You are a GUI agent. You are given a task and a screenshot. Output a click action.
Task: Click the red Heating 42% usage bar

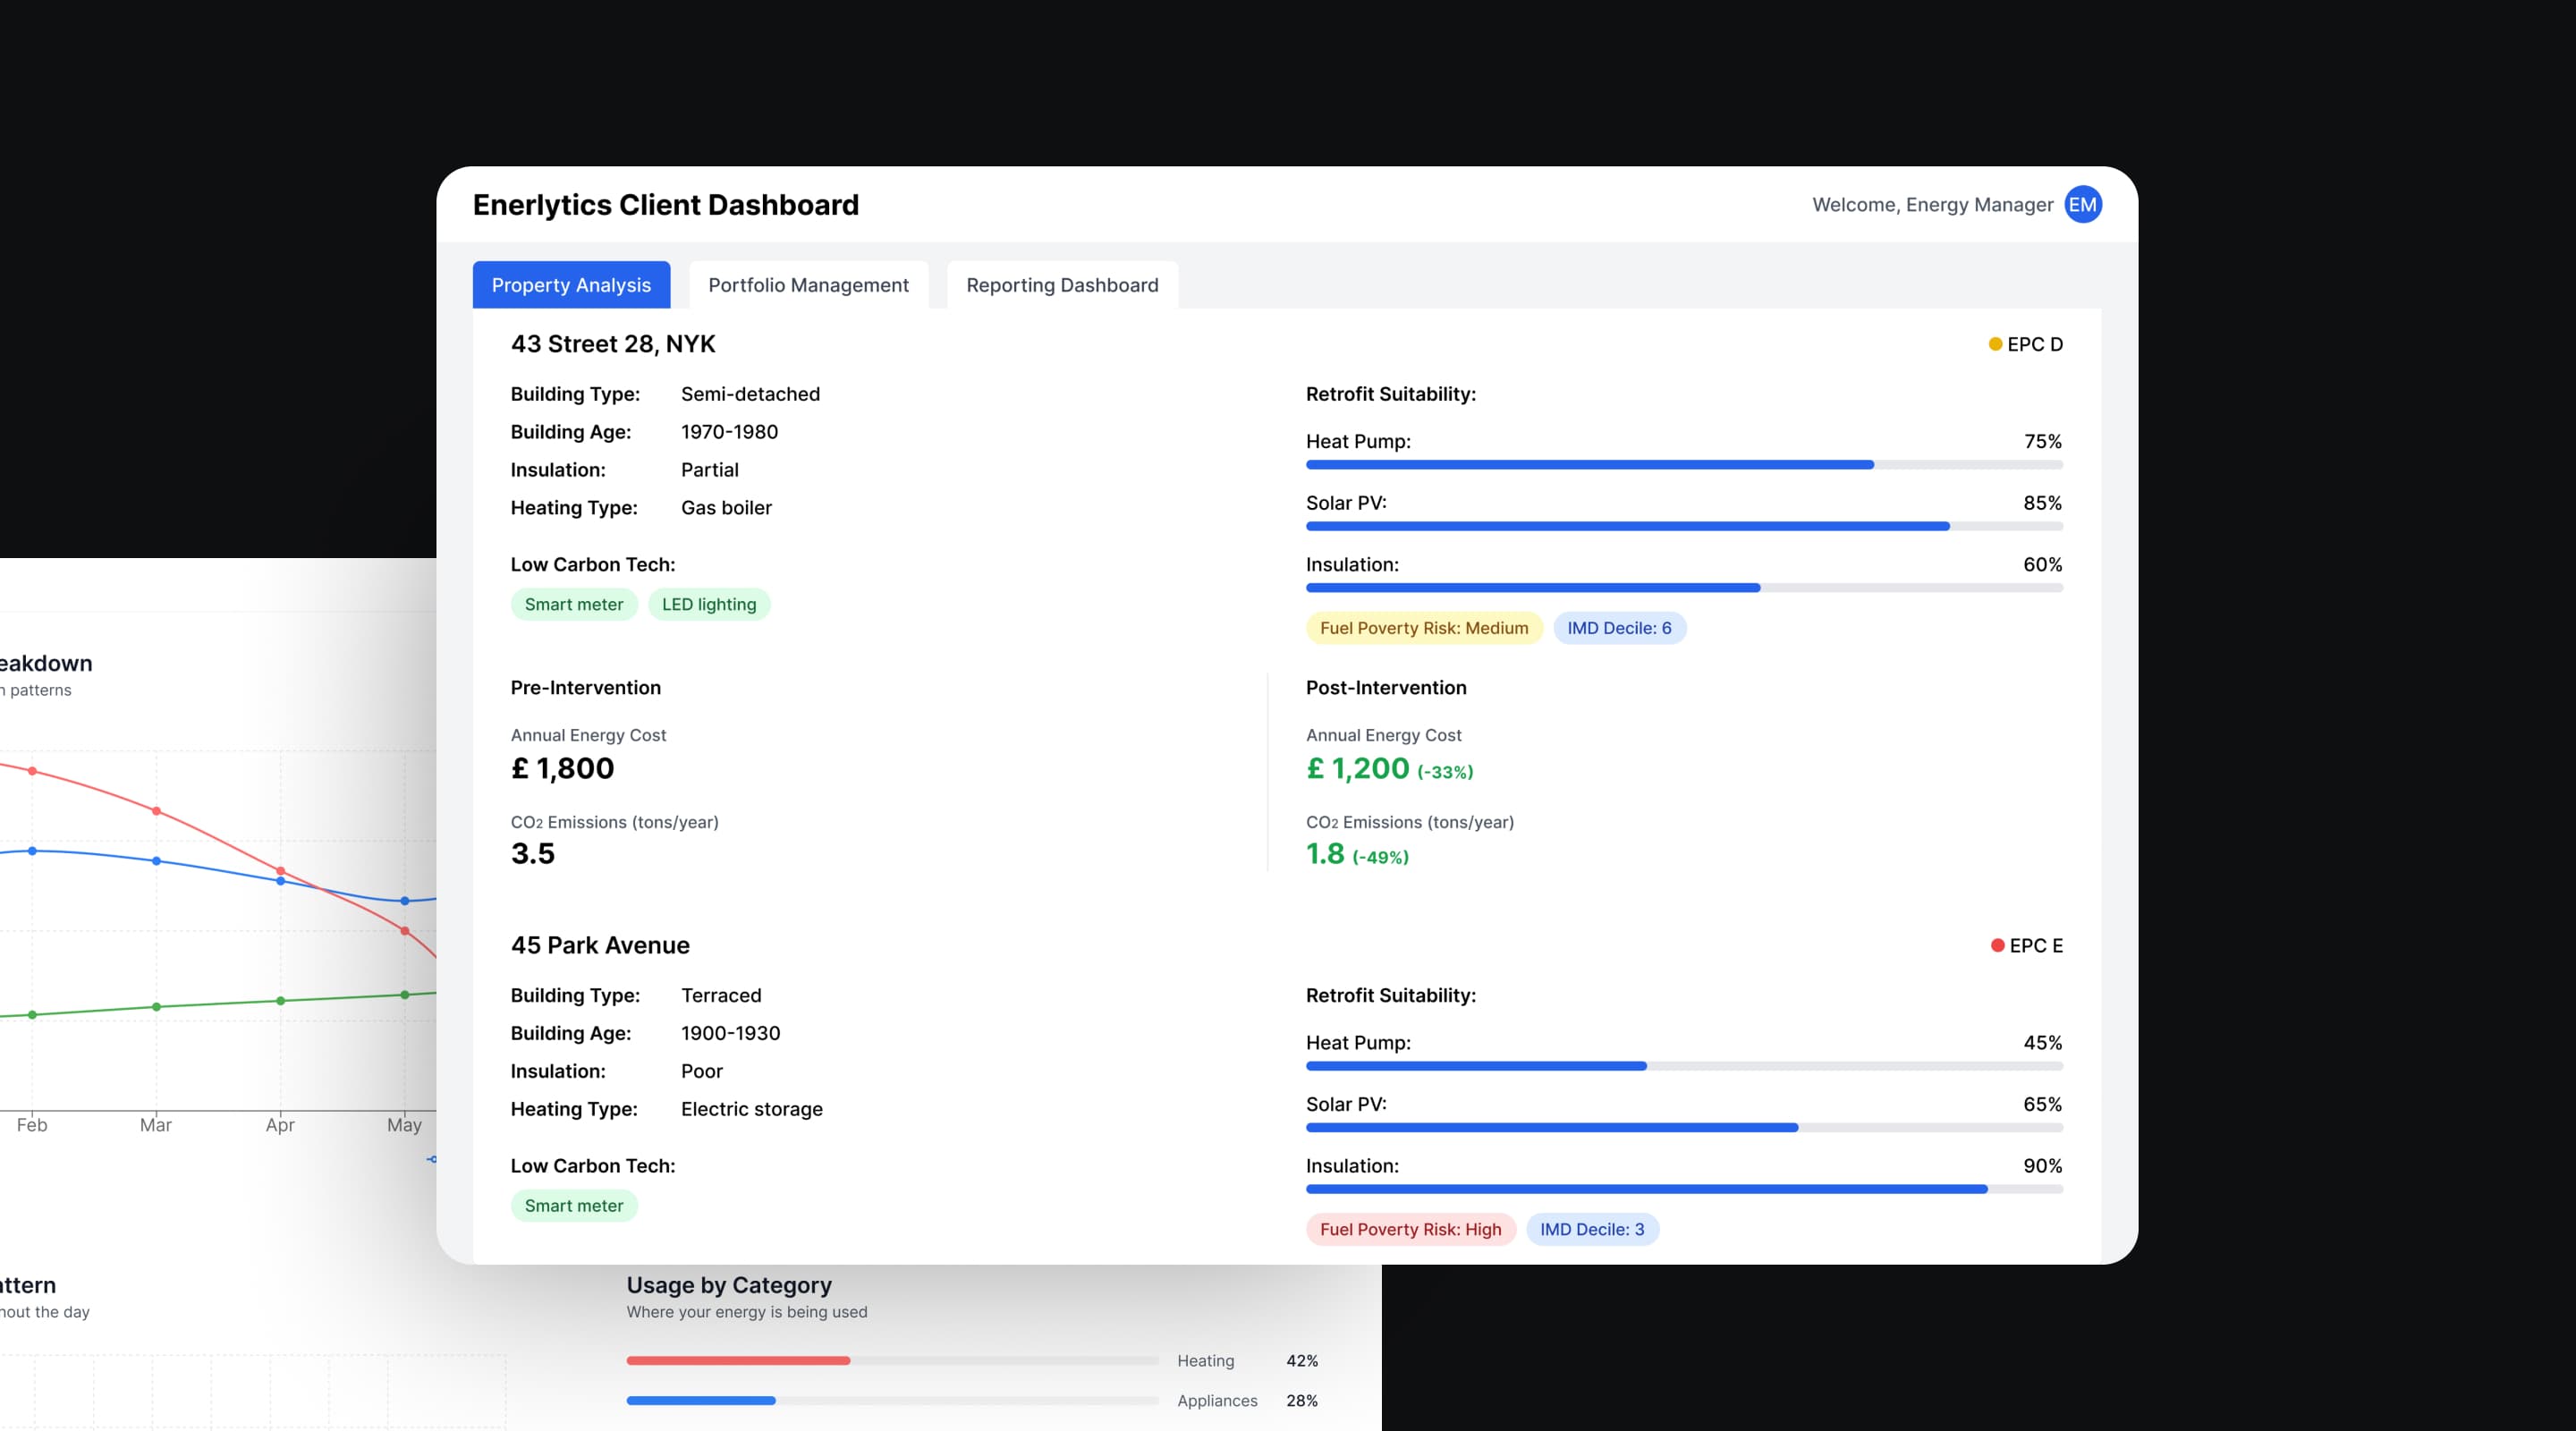[x=738, y=1360]
